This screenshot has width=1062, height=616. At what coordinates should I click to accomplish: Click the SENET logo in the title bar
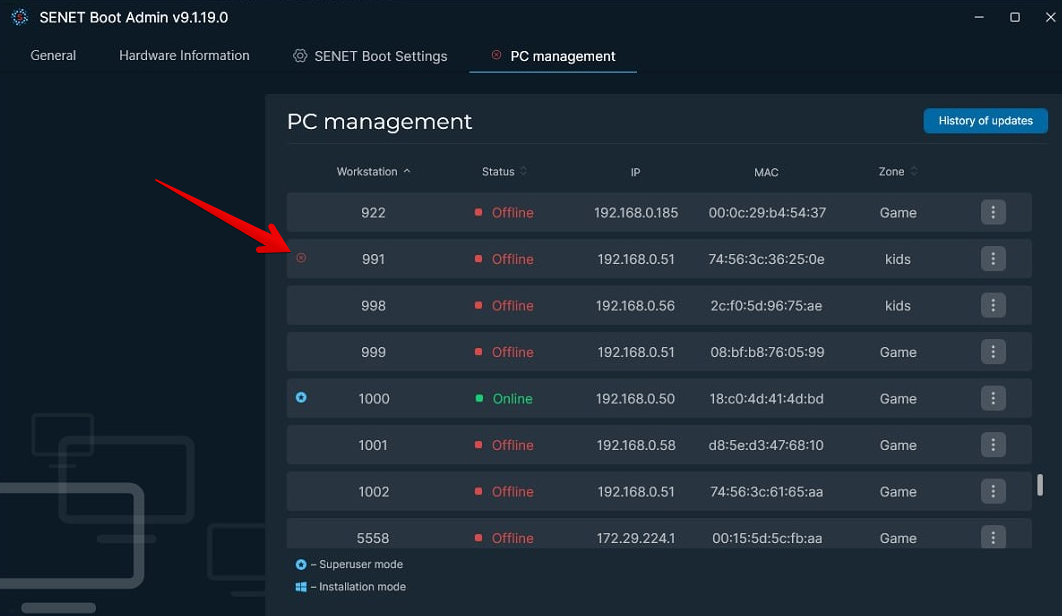coord(20,17)
